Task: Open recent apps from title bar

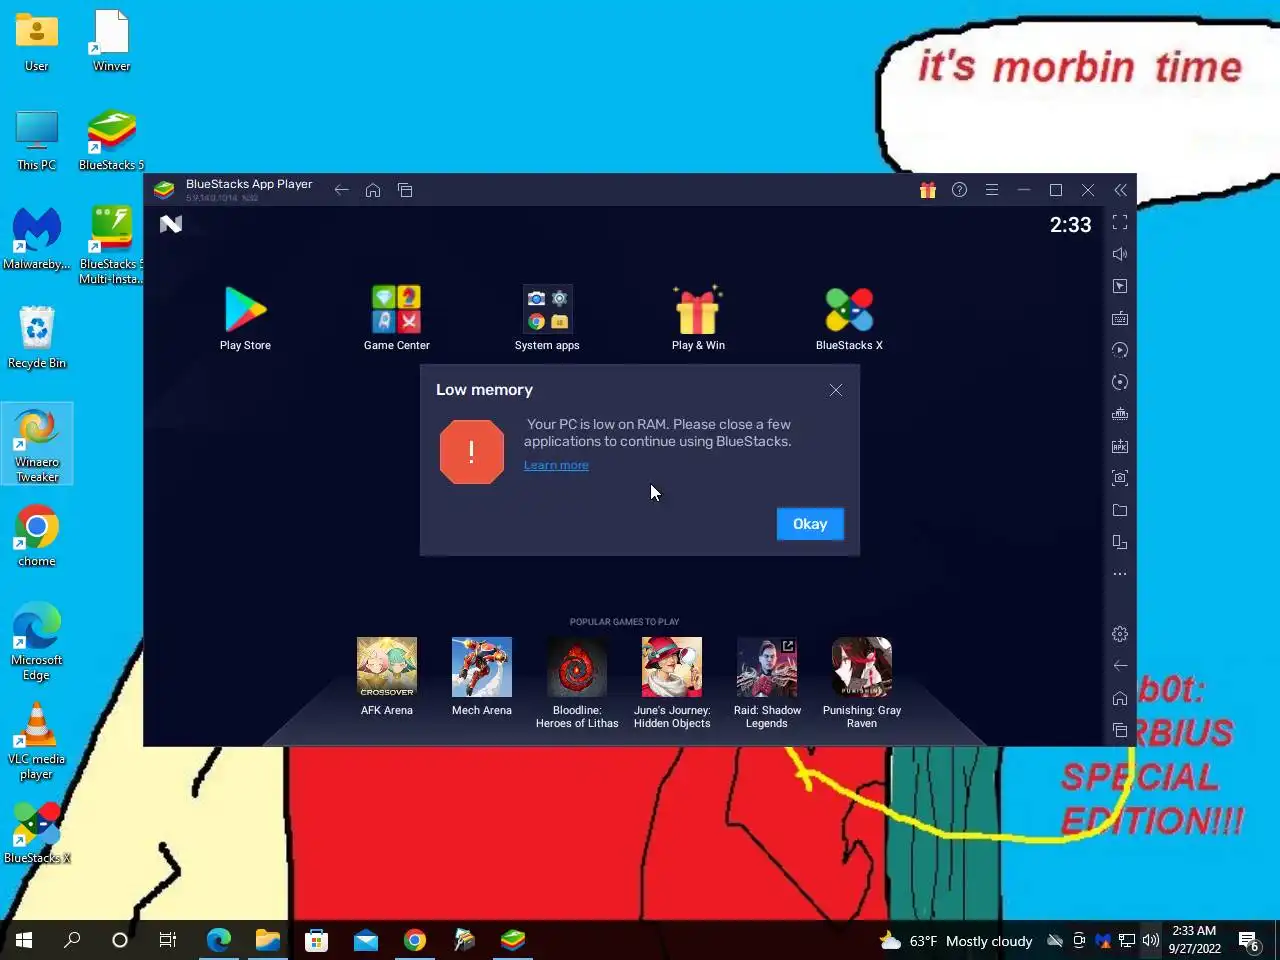Action: click(405, 190)
